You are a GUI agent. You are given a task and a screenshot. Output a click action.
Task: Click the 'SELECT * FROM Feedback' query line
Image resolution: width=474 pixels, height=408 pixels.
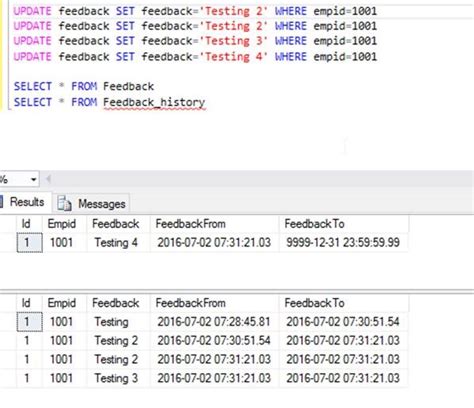pyautogui.click(x=84, y=87)
